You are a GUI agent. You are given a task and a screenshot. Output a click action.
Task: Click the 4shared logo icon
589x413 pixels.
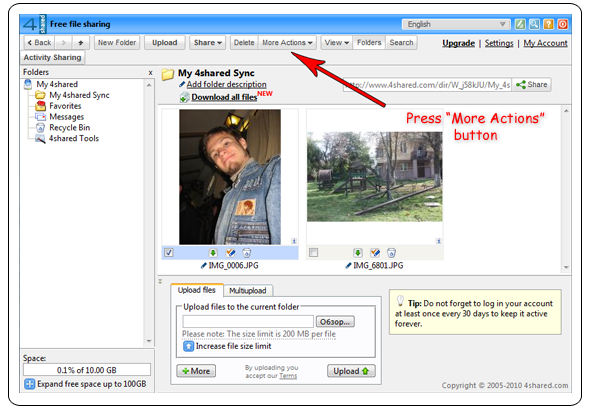pos(34,24)
